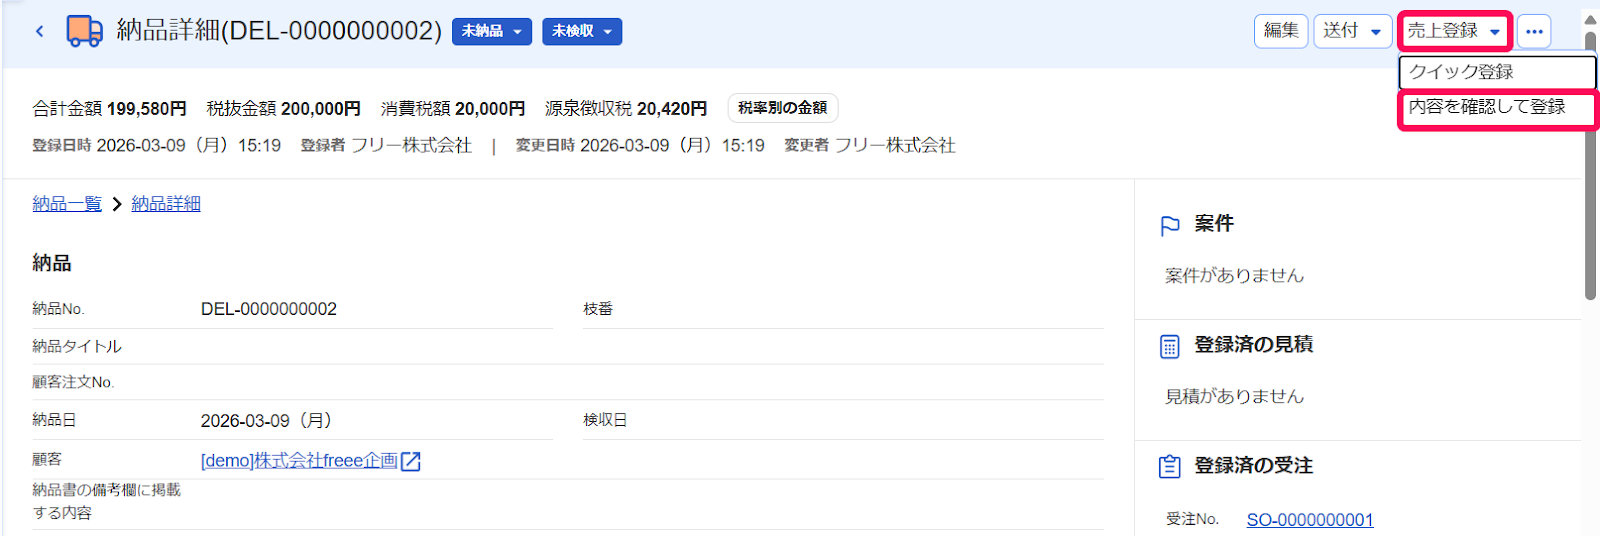
Task: Open the 未納品 status dropdown
Action: 492,31
